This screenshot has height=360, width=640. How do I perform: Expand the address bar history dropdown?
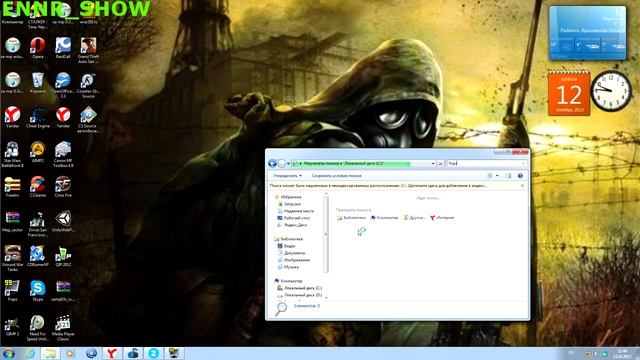[433, 163]
